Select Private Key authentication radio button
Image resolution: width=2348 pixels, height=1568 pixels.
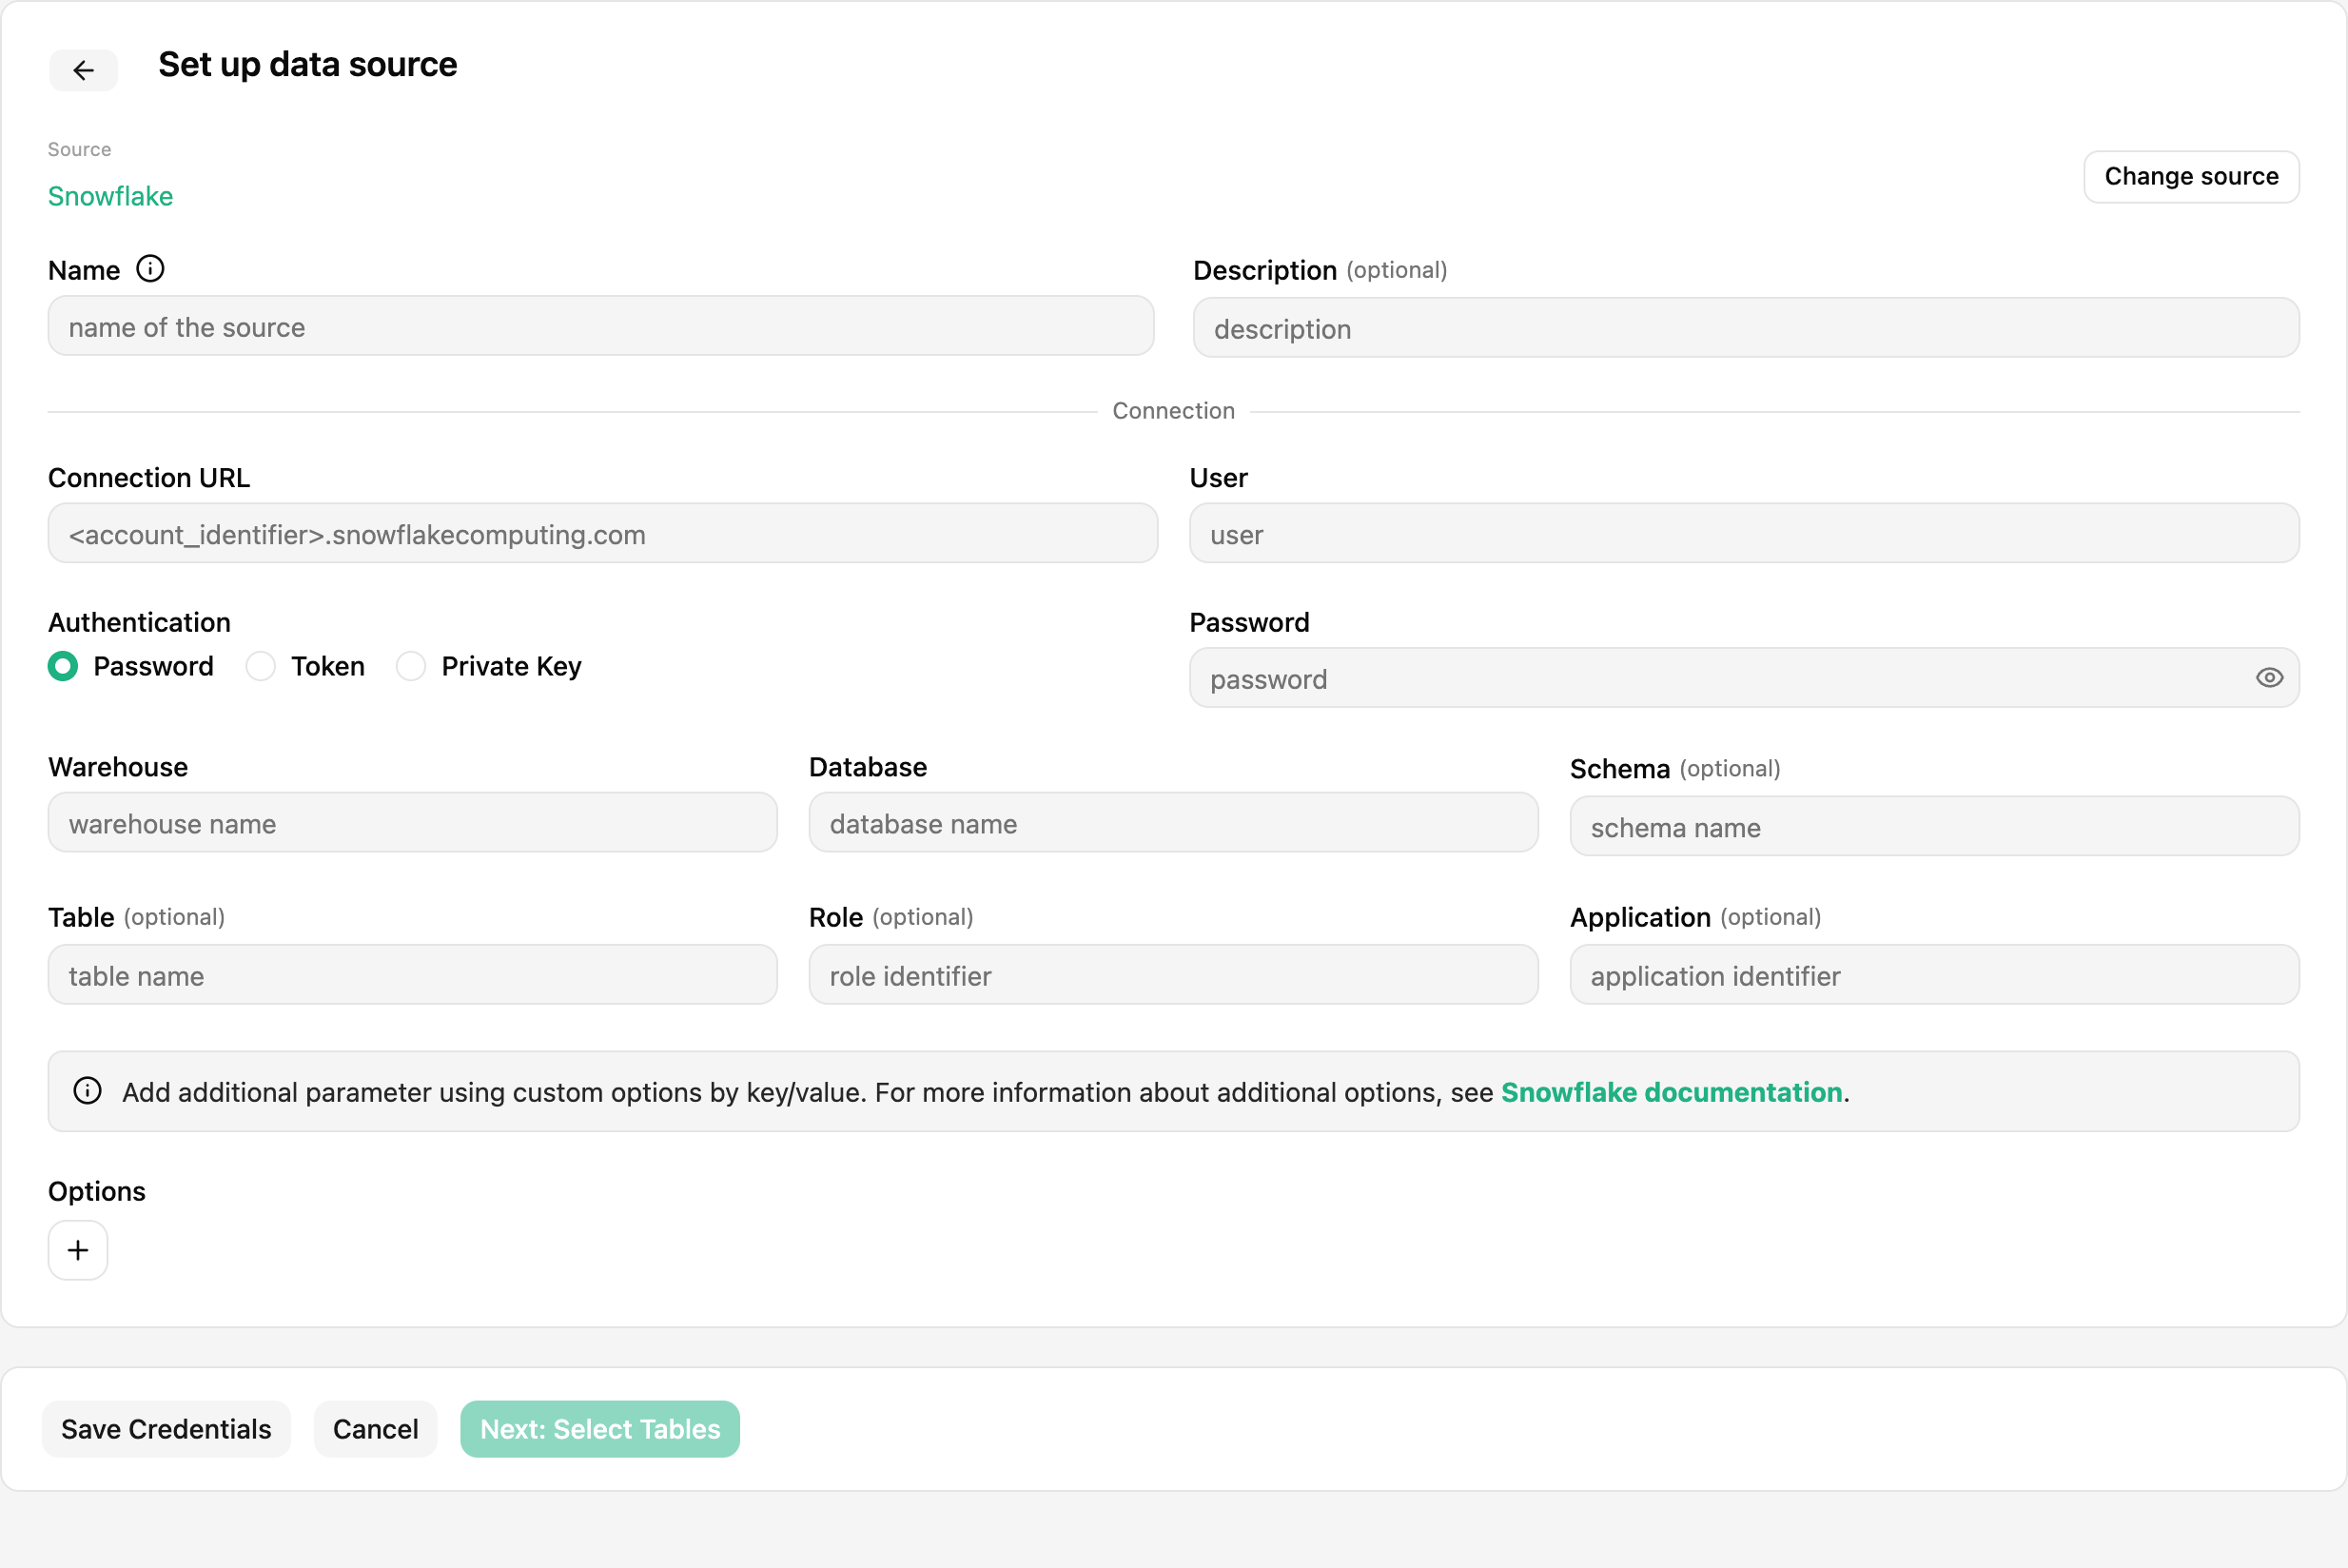[411, 666]
